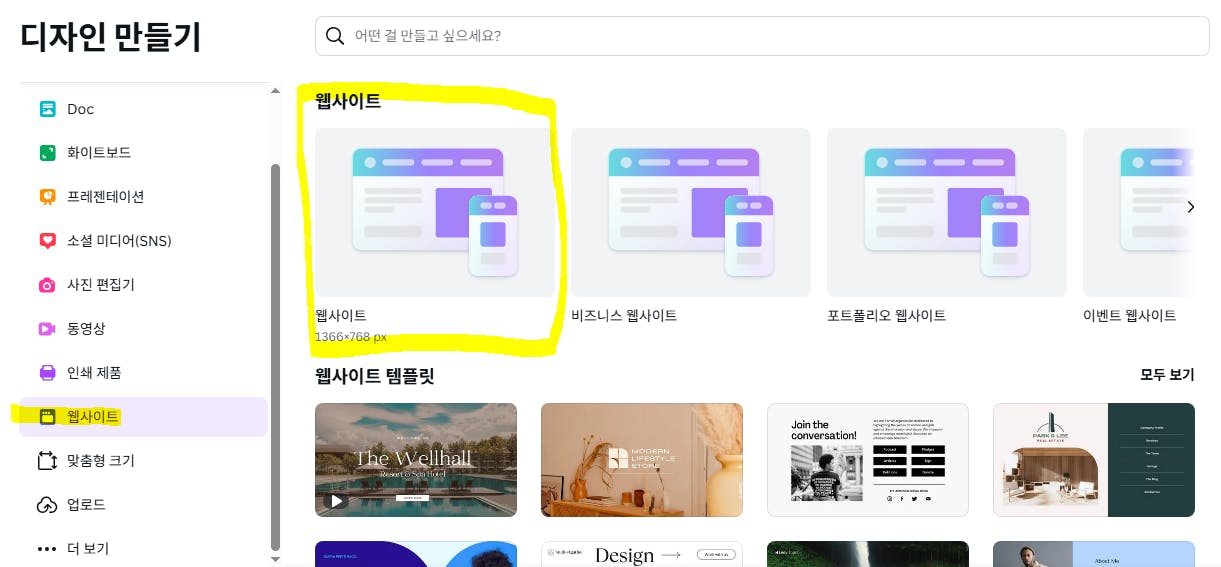Click 모두 보기 to see all templates

coord(1167,375)
